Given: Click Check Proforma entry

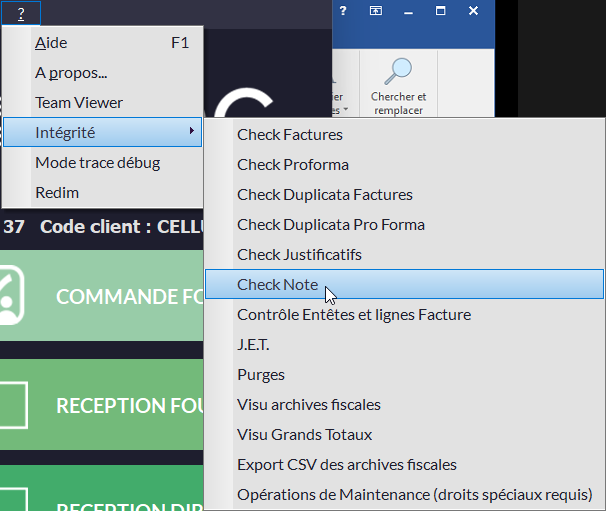Looking at the screenshot, I should 293,165.
